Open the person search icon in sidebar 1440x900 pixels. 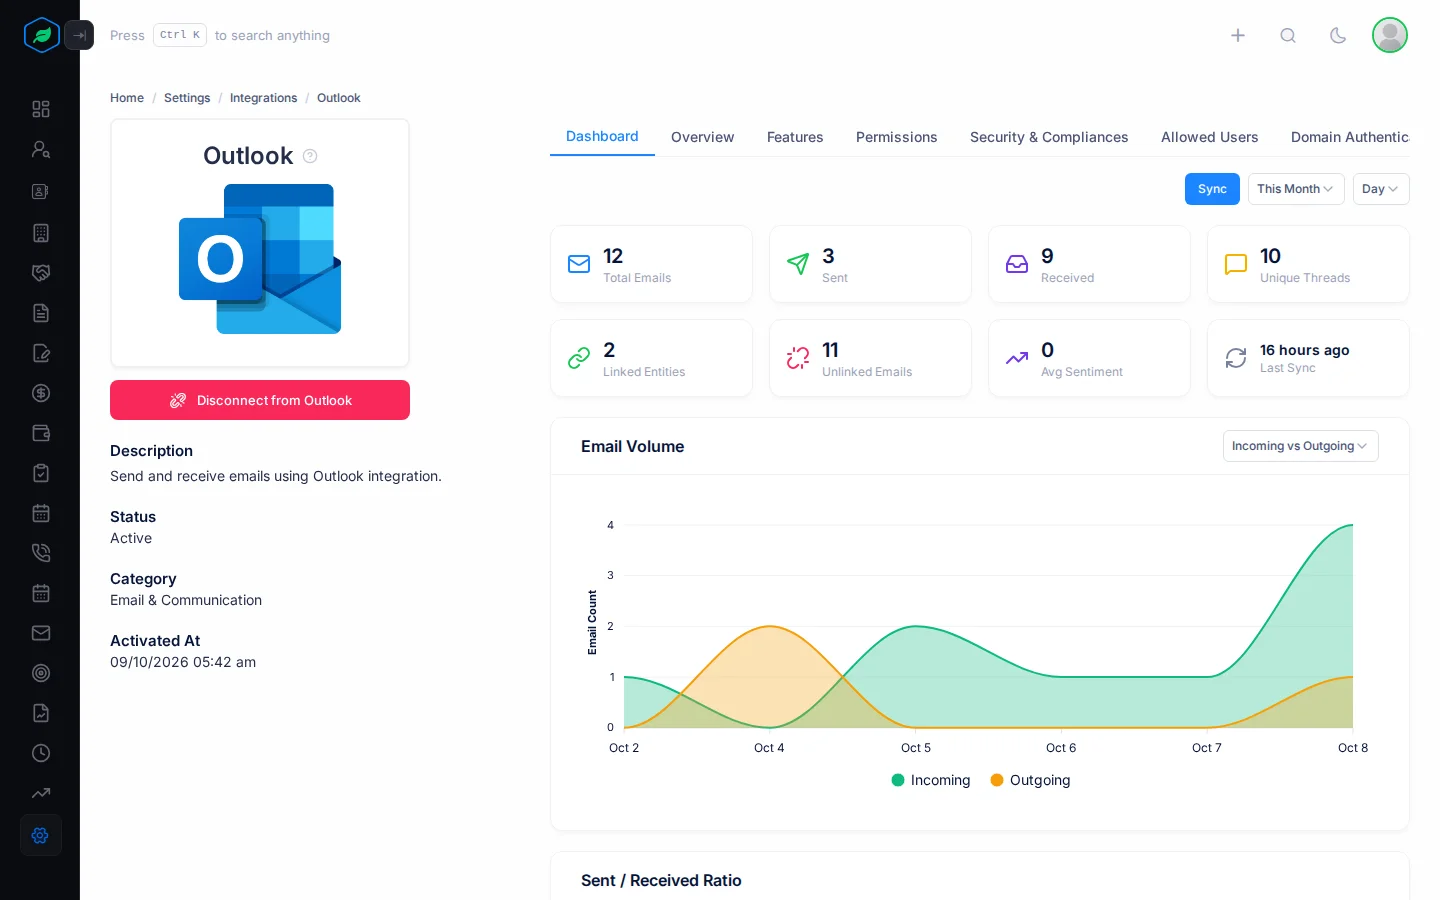[41, 149]
